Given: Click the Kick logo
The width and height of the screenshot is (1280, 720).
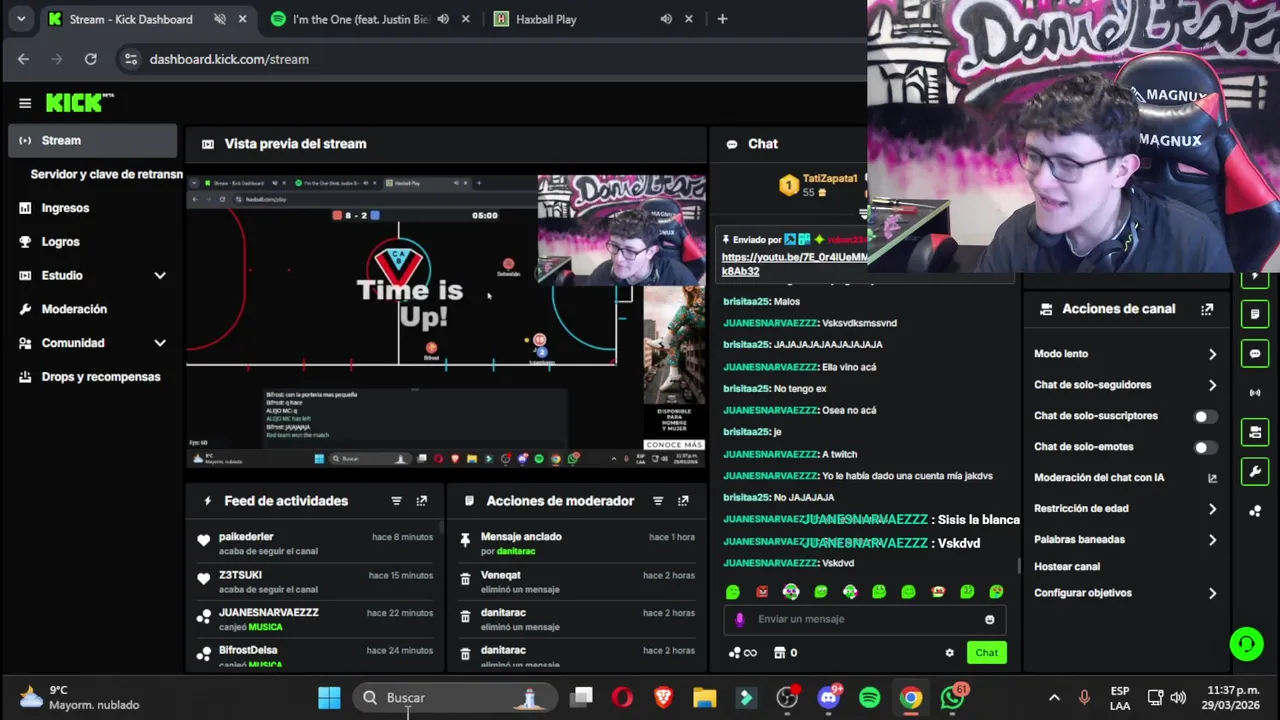Looking at the screenshot, I should pyautogui.click(x=80, y=103).
